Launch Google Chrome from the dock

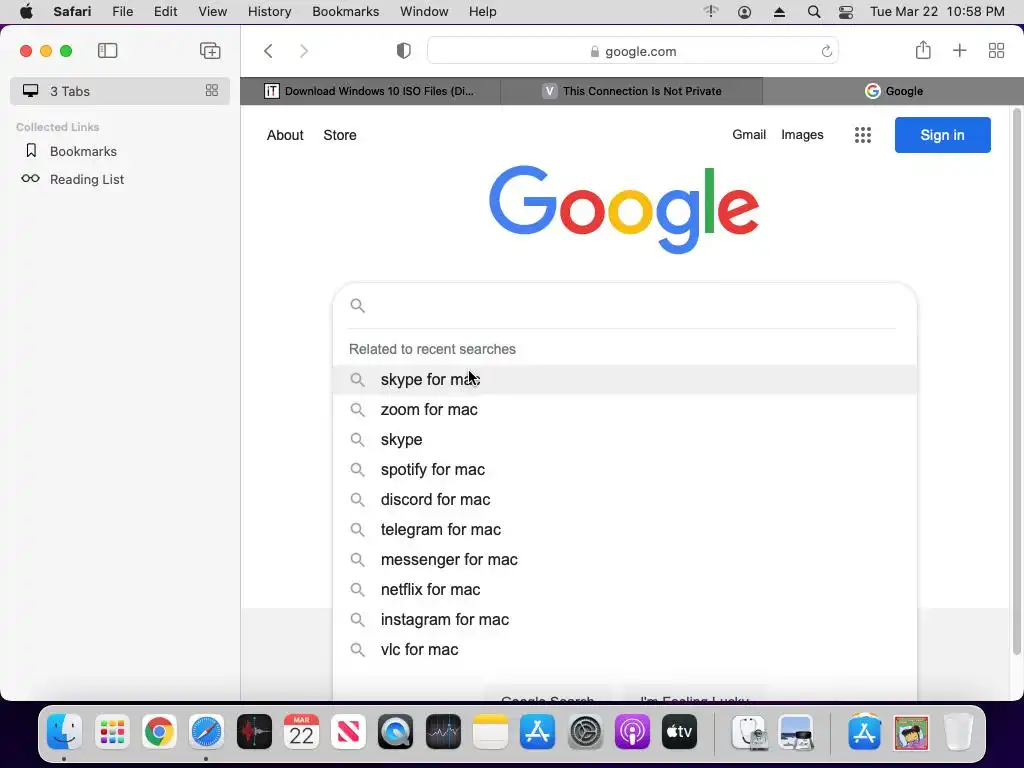[159, 732]
